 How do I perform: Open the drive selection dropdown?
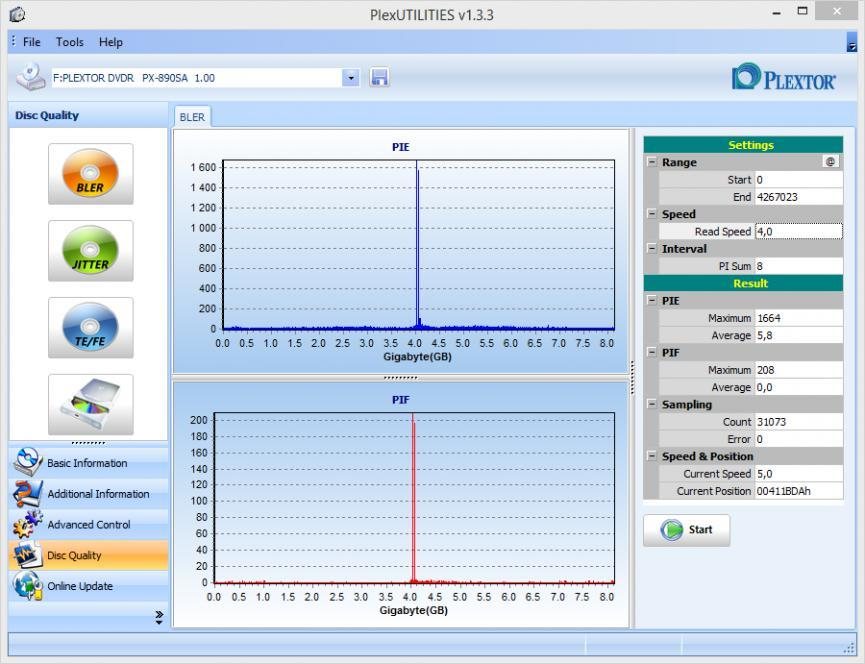coord(351,78)
